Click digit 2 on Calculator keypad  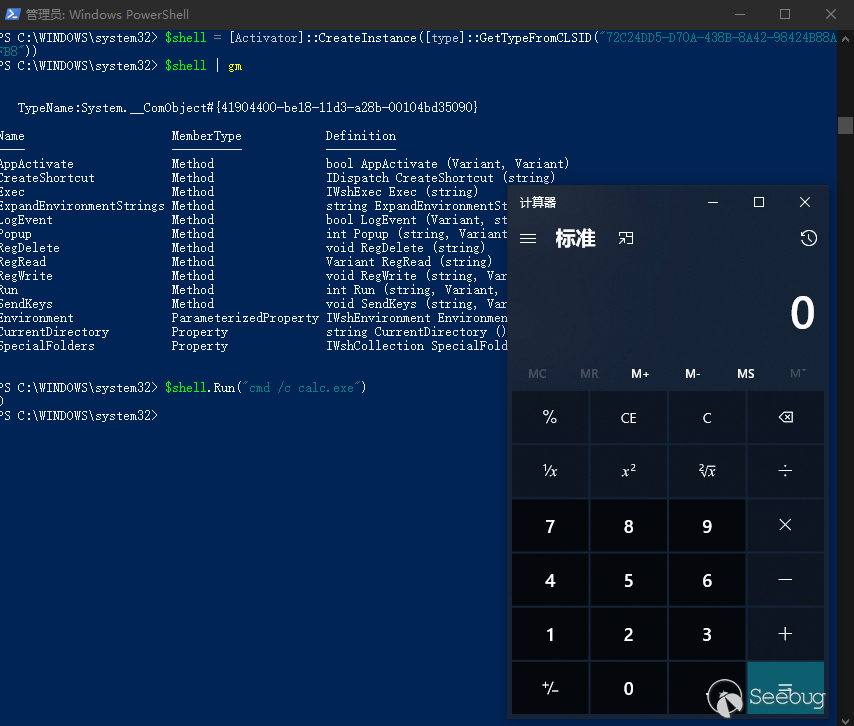click(629, 634)
